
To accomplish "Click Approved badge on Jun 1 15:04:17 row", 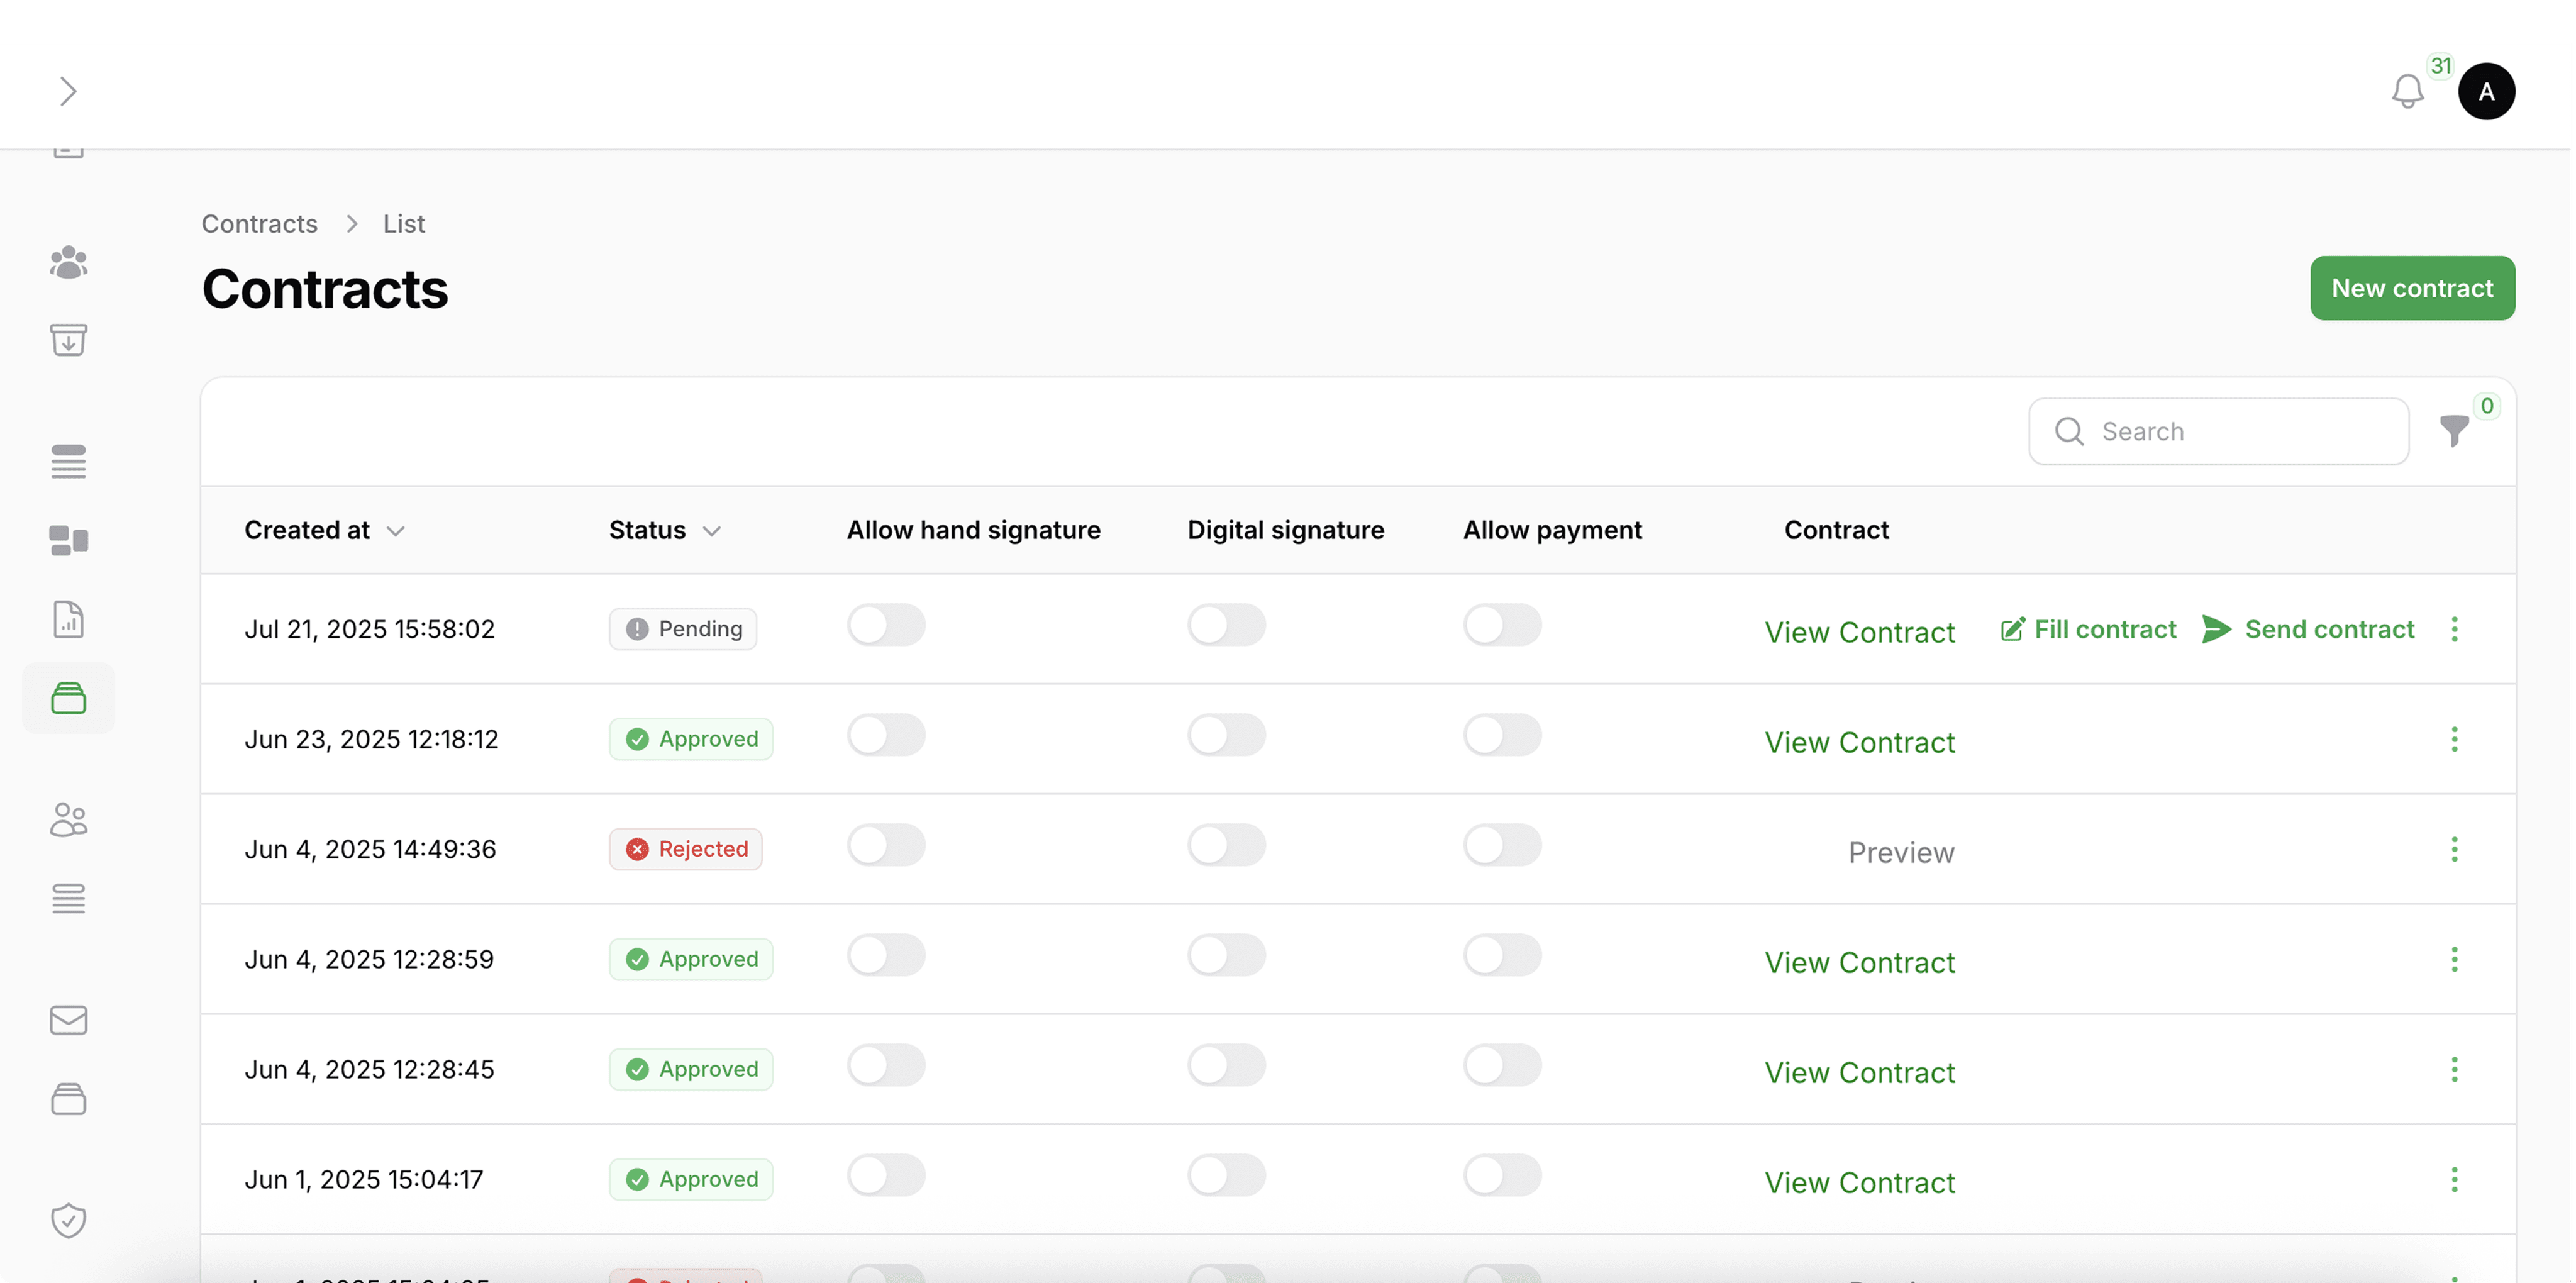I will click(x=690, y=1179).
